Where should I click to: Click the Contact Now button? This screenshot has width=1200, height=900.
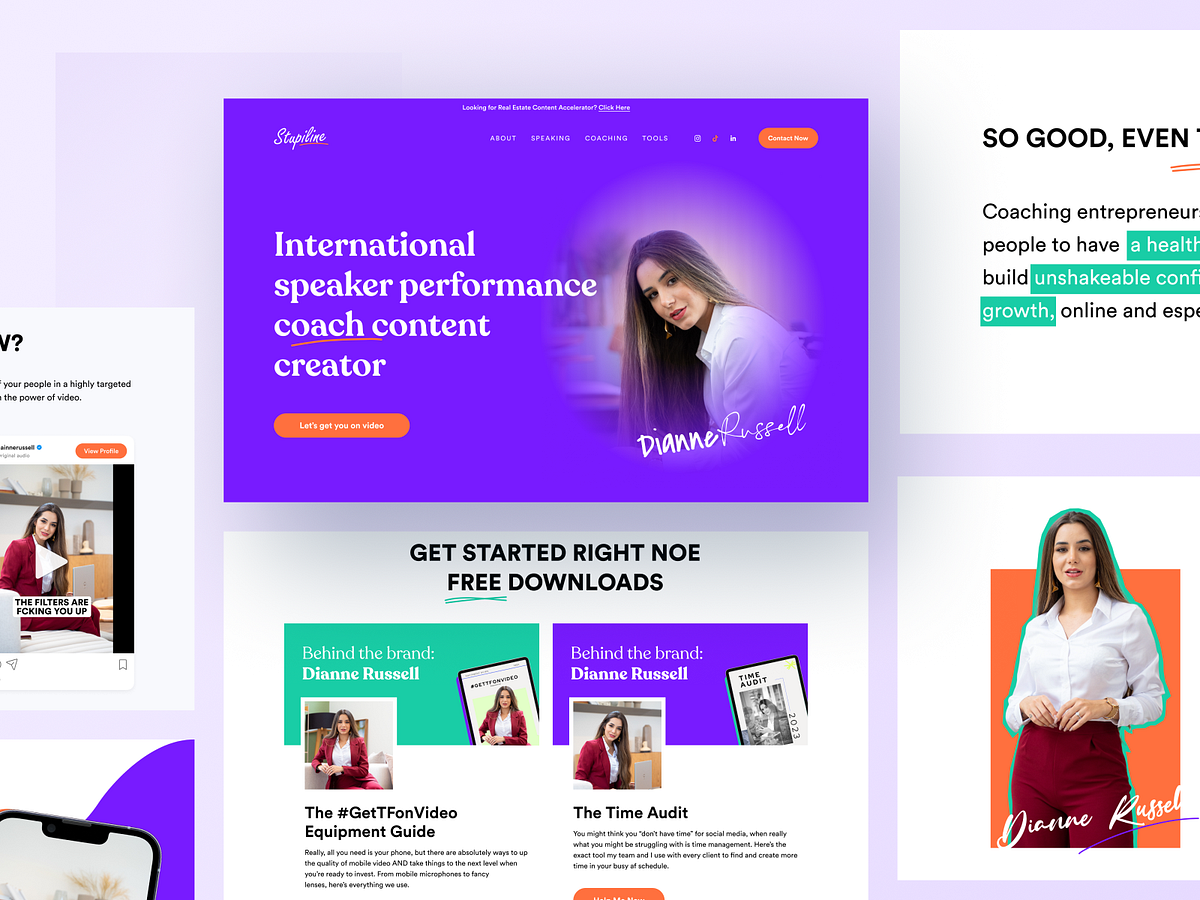tap(788, 138)
